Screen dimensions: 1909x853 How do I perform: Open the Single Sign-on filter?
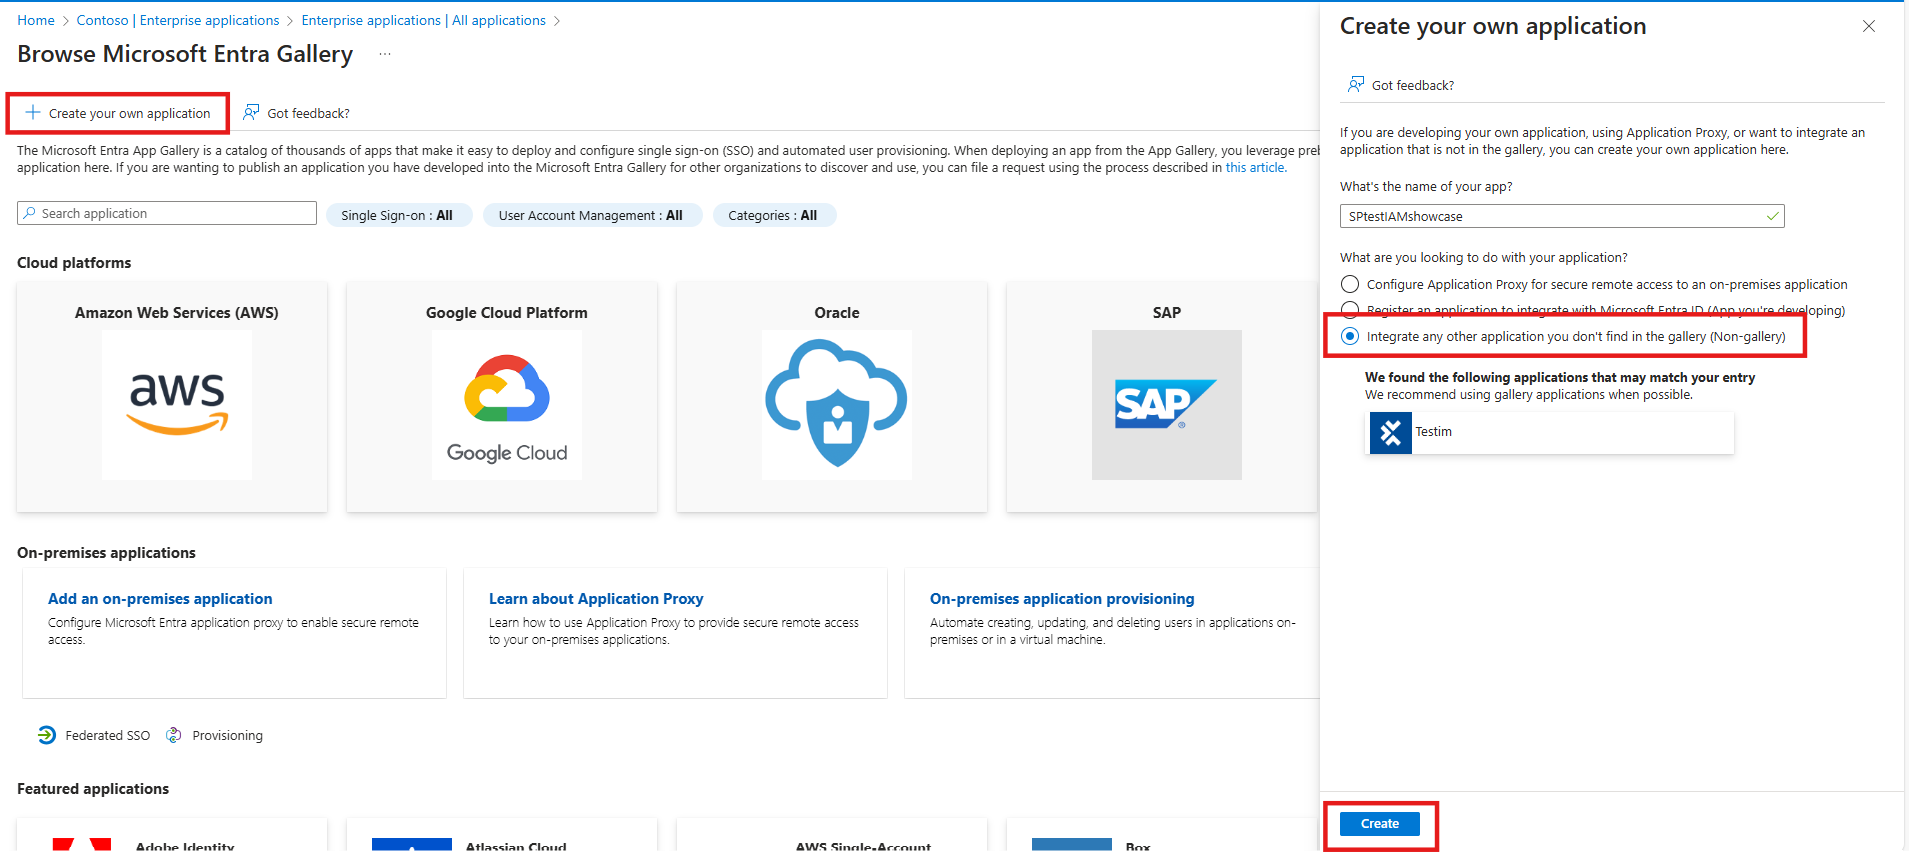pyautogui.click(x=398, y=215)
